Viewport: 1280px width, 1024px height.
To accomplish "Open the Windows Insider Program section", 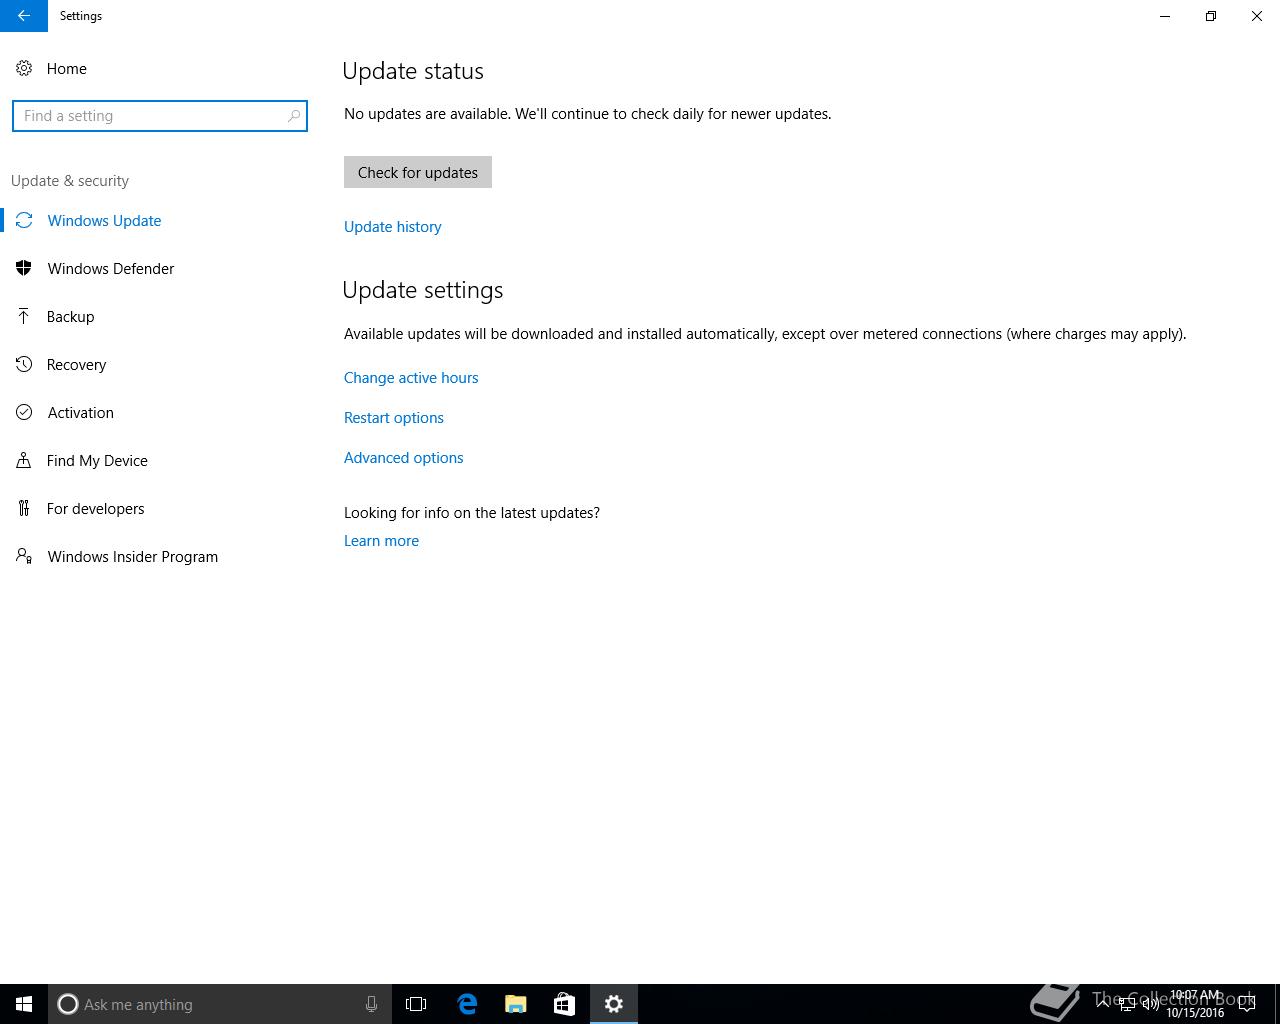I will pyautogui.click(x=132, y=557).
